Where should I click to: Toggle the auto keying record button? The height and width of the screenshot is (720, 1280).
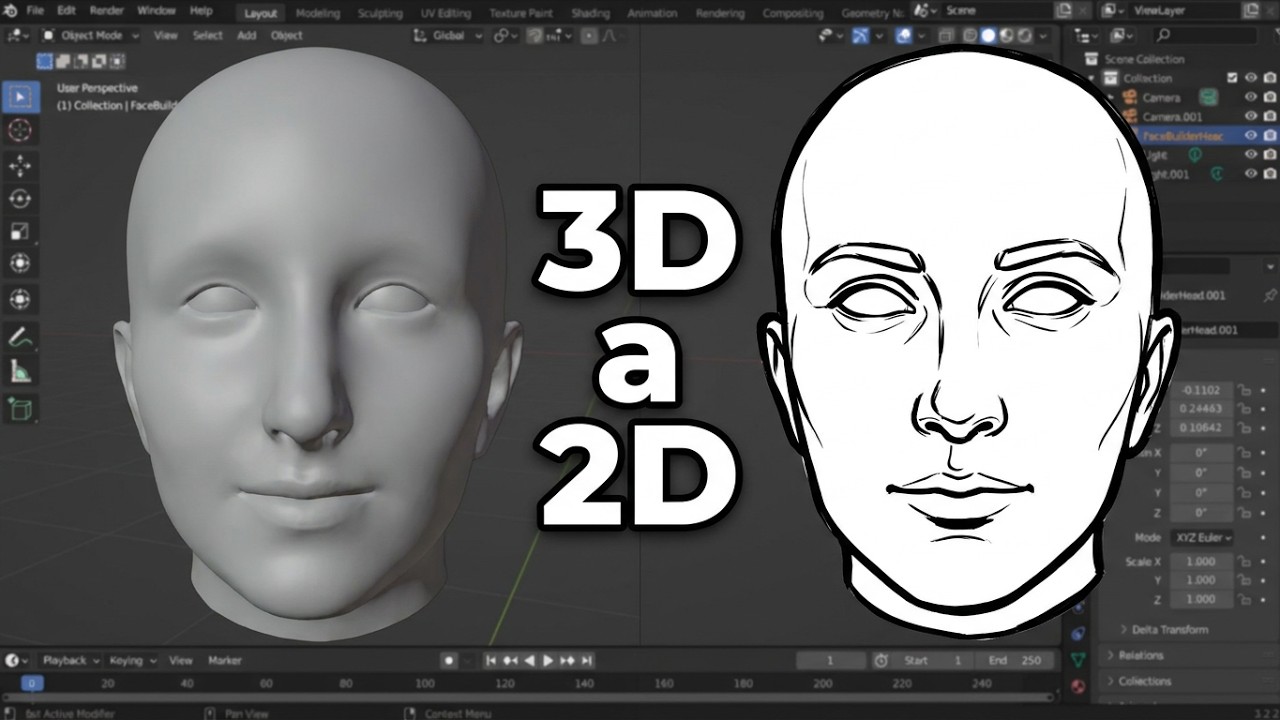pyautogui.click(x=450, y=660)
